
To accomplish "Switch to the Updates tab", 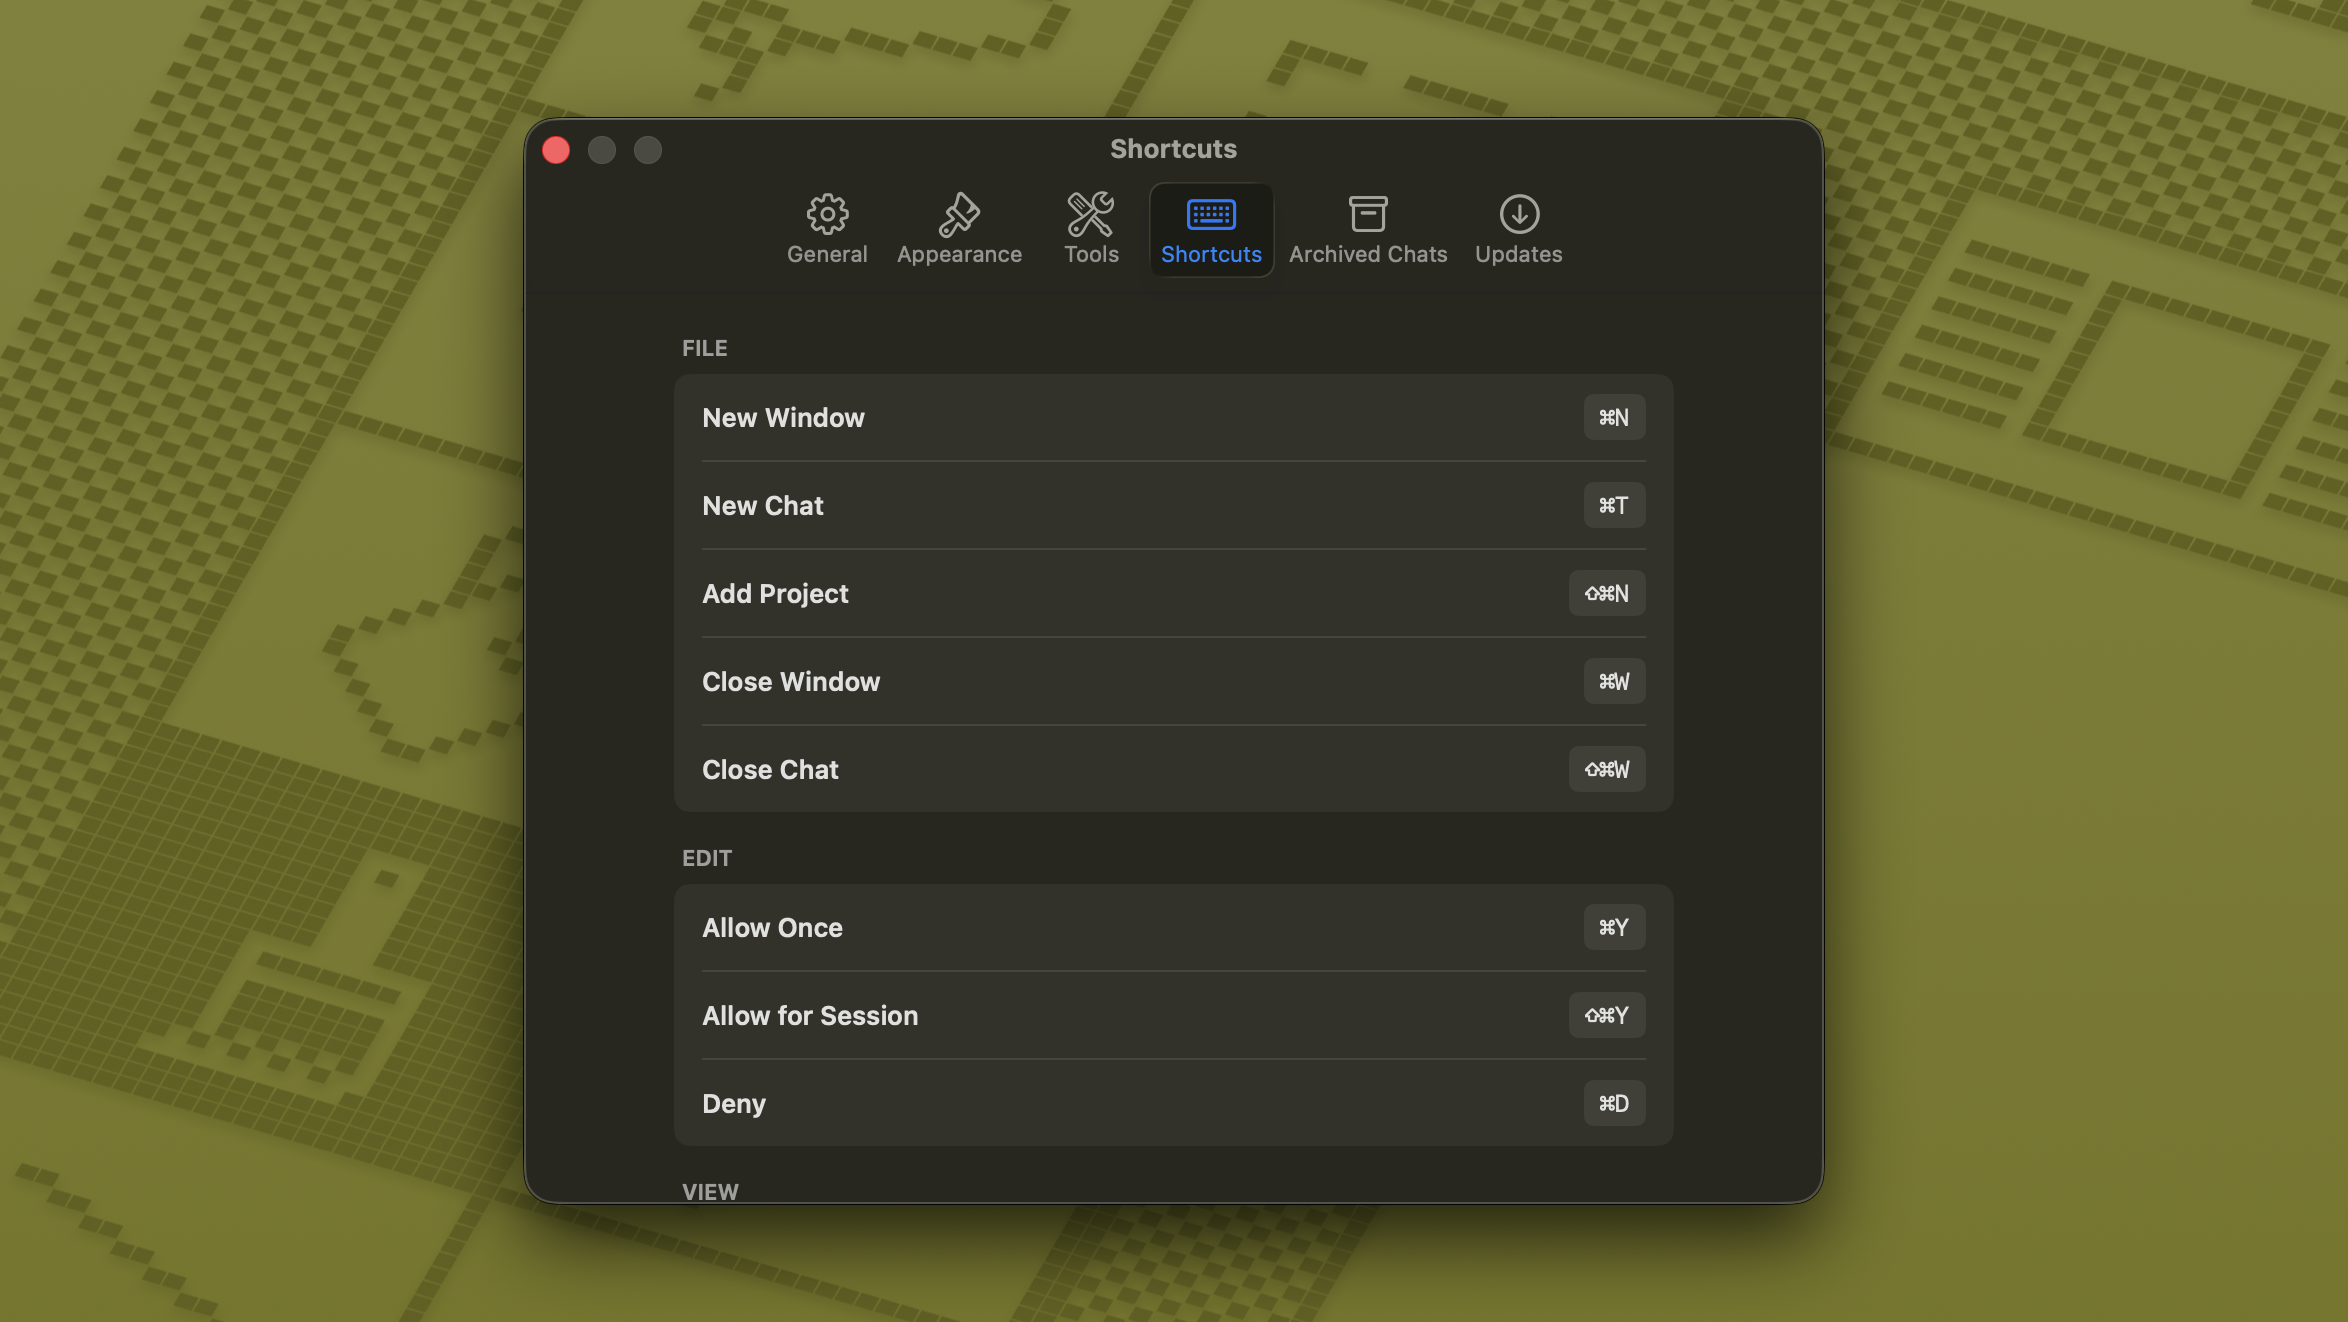I will [x=1518, y=228].
